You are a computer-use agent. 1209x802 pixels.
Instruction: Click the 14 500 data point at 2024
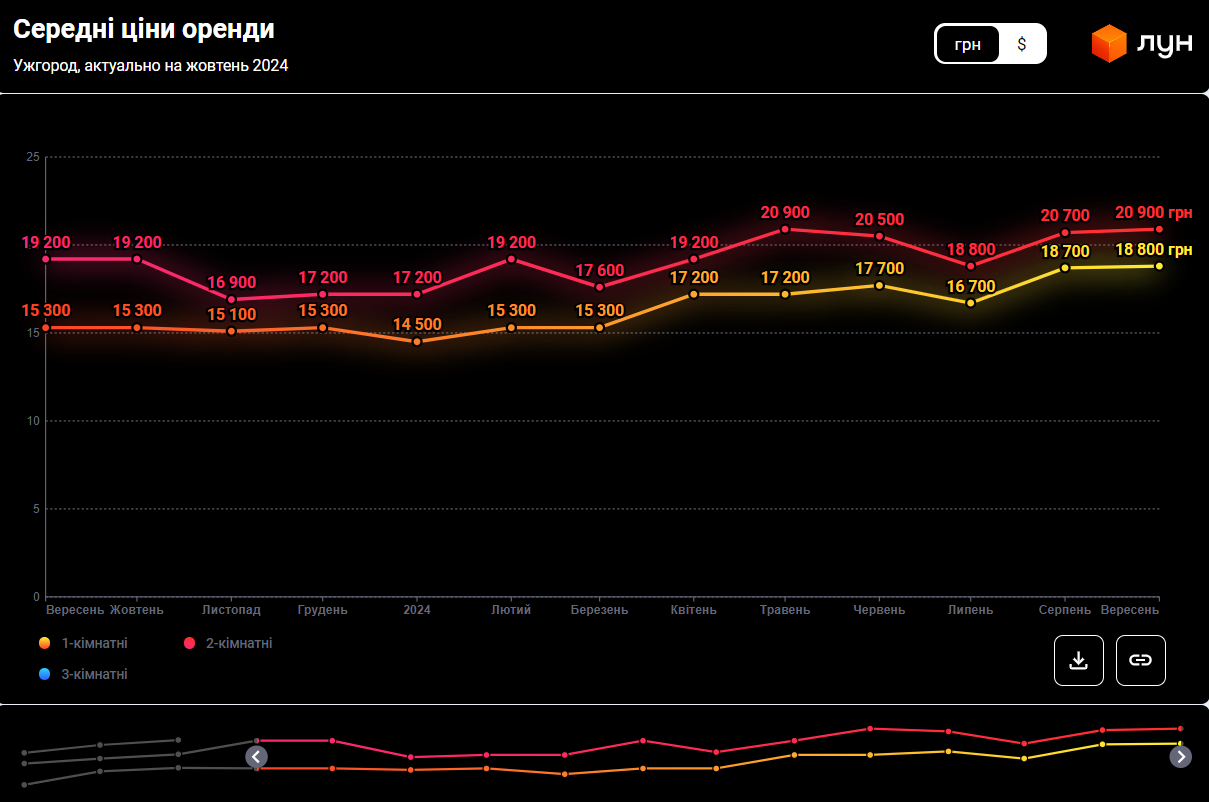417,342
